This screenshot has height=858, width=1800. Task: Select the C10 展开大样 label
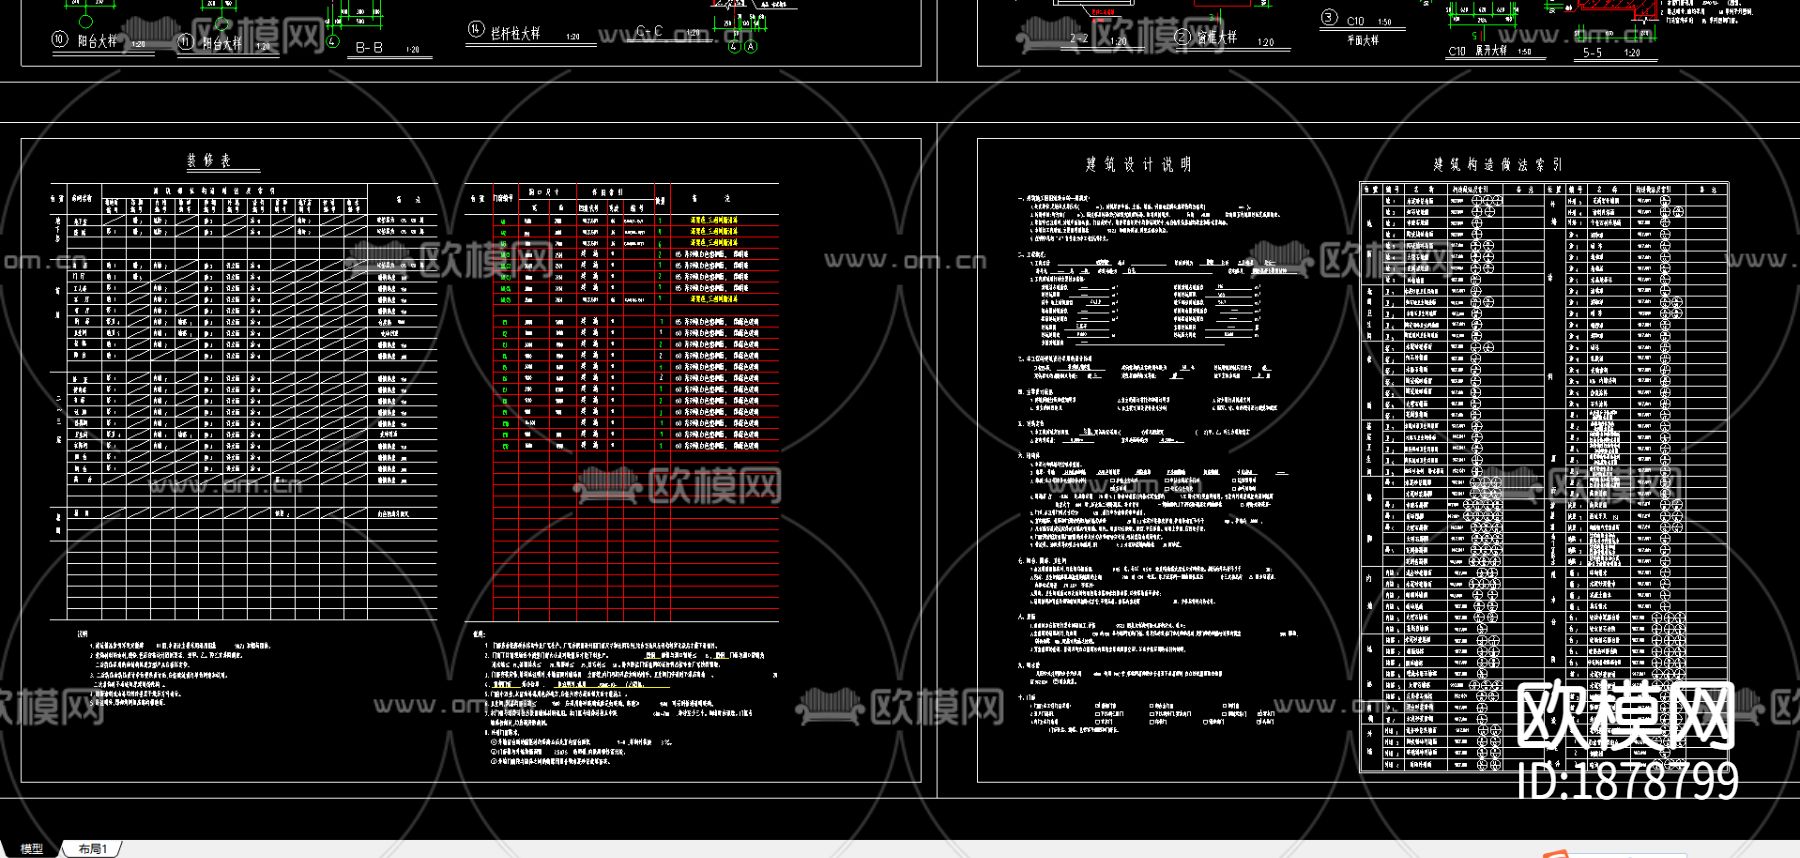(1477, 51)
